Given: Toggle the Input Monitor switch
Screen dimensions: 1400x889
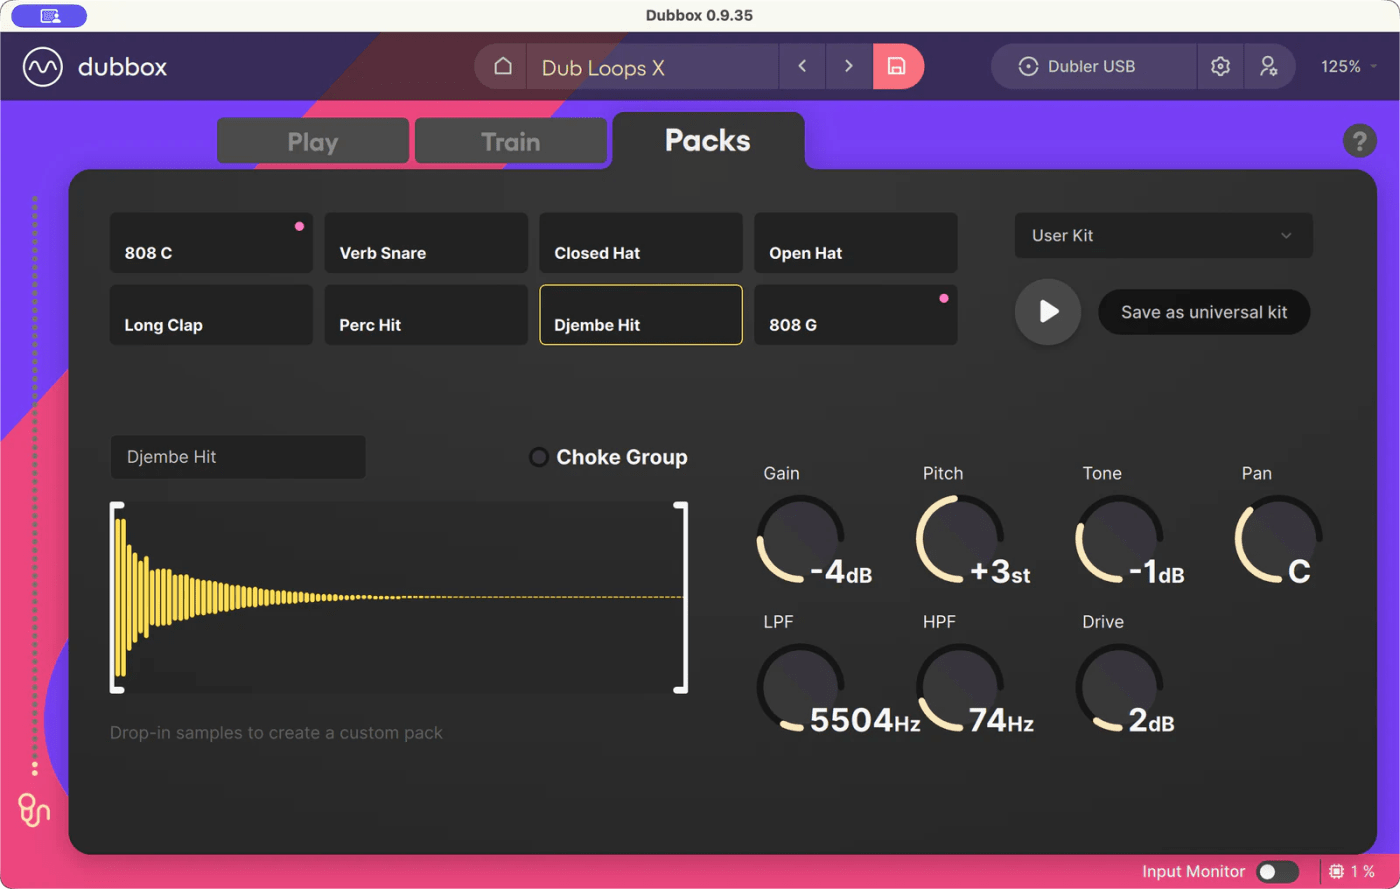Looking at the screenshot, I should pyautogui.click(x=1277, y=872).
